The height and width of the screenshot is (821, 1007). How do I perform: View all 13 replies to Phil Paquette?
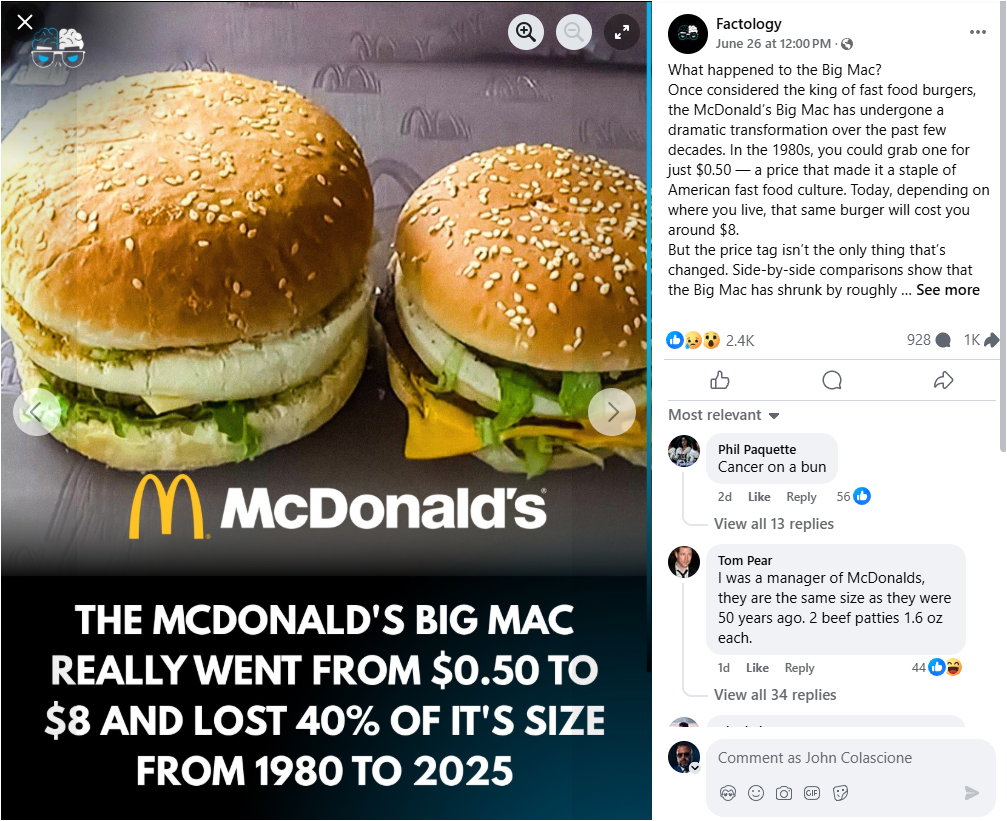(774, 524)
